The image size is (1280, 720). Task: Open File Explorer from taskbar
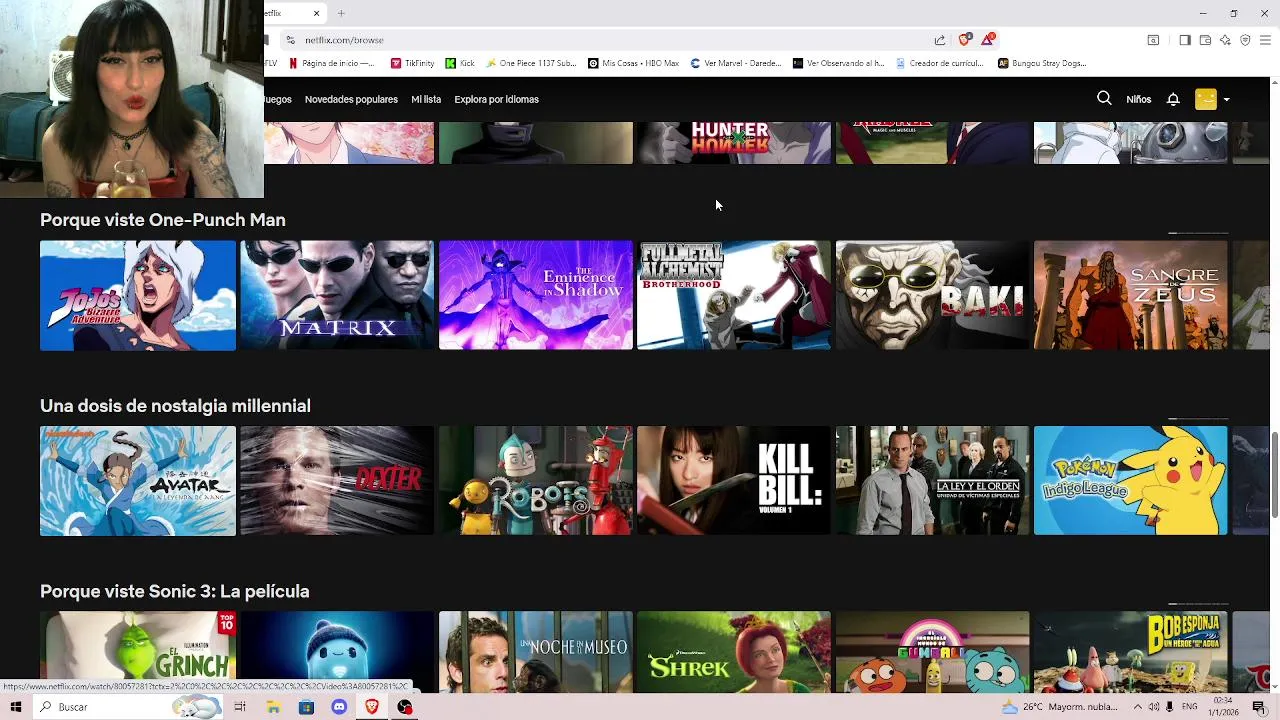click(273, 707)
